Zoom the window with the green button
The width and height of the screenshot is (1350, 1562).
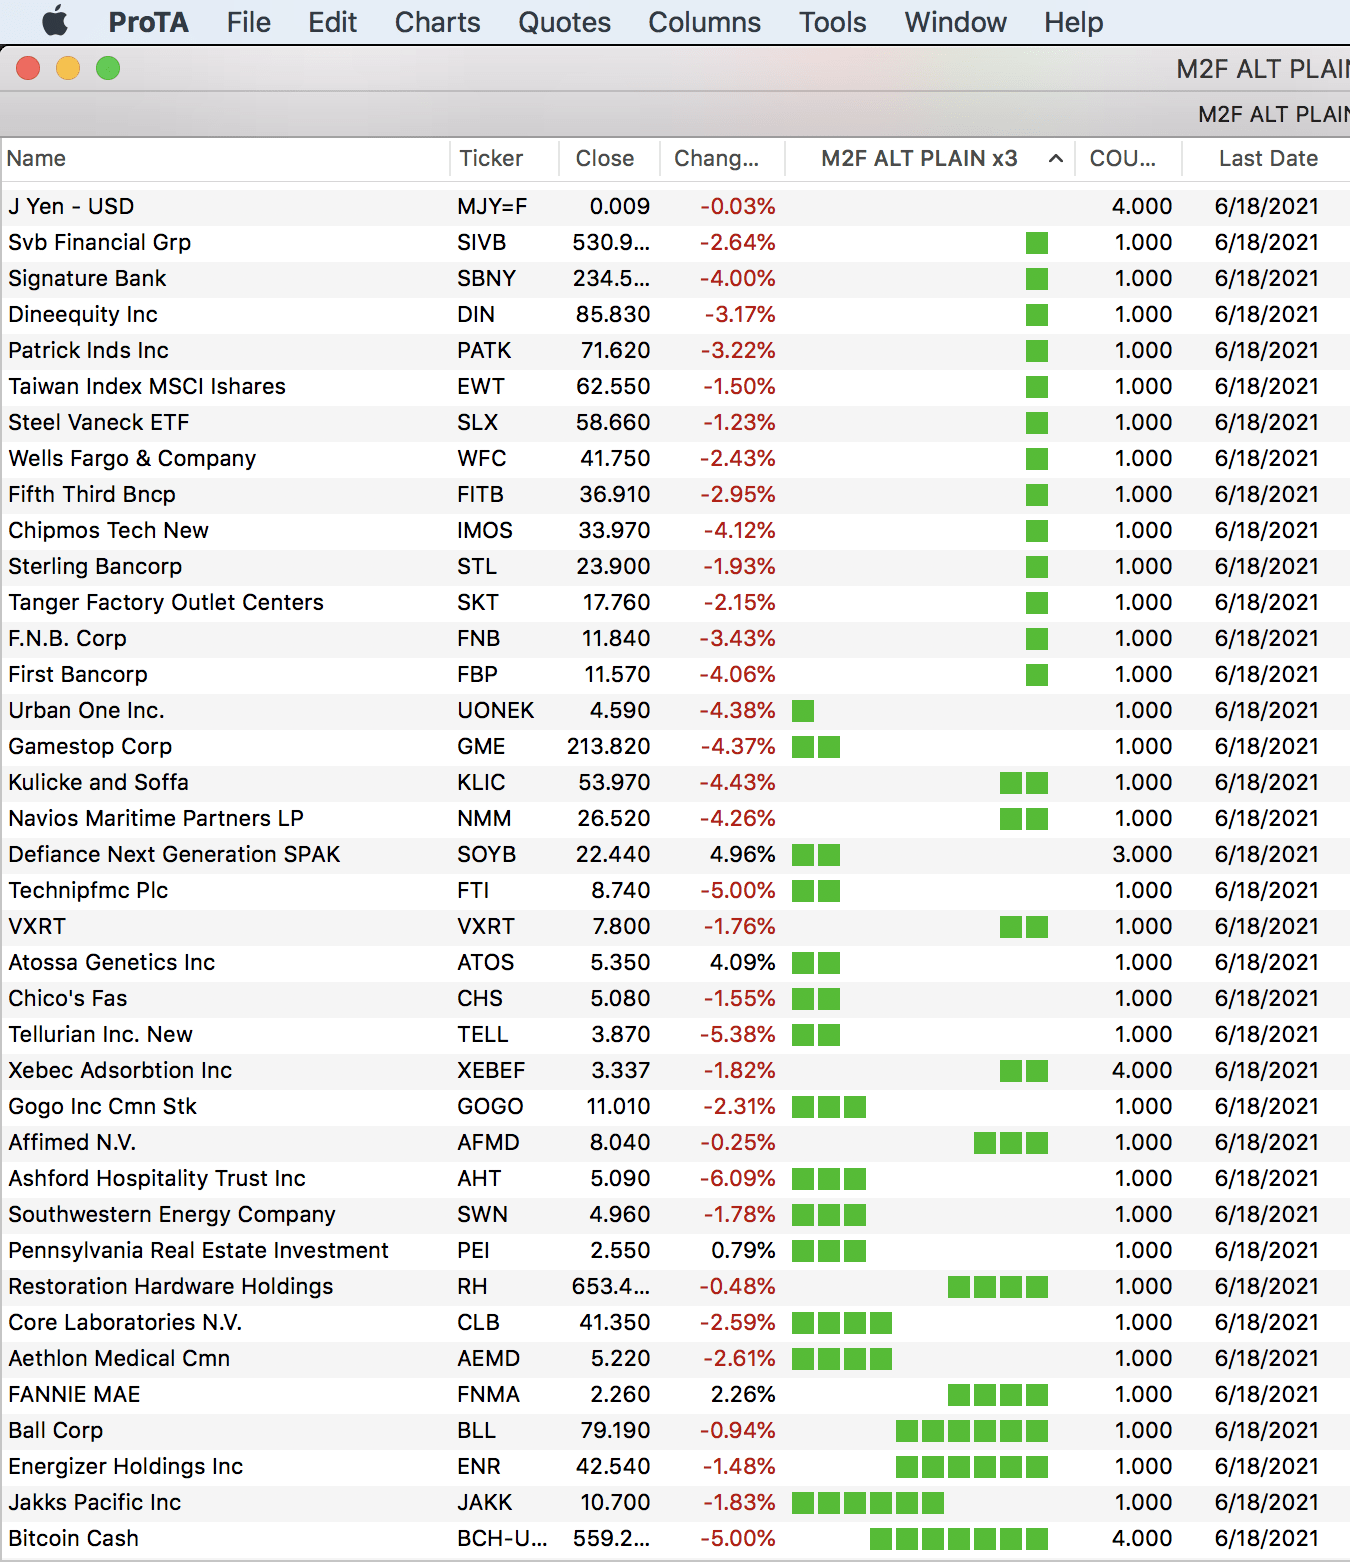108,68
